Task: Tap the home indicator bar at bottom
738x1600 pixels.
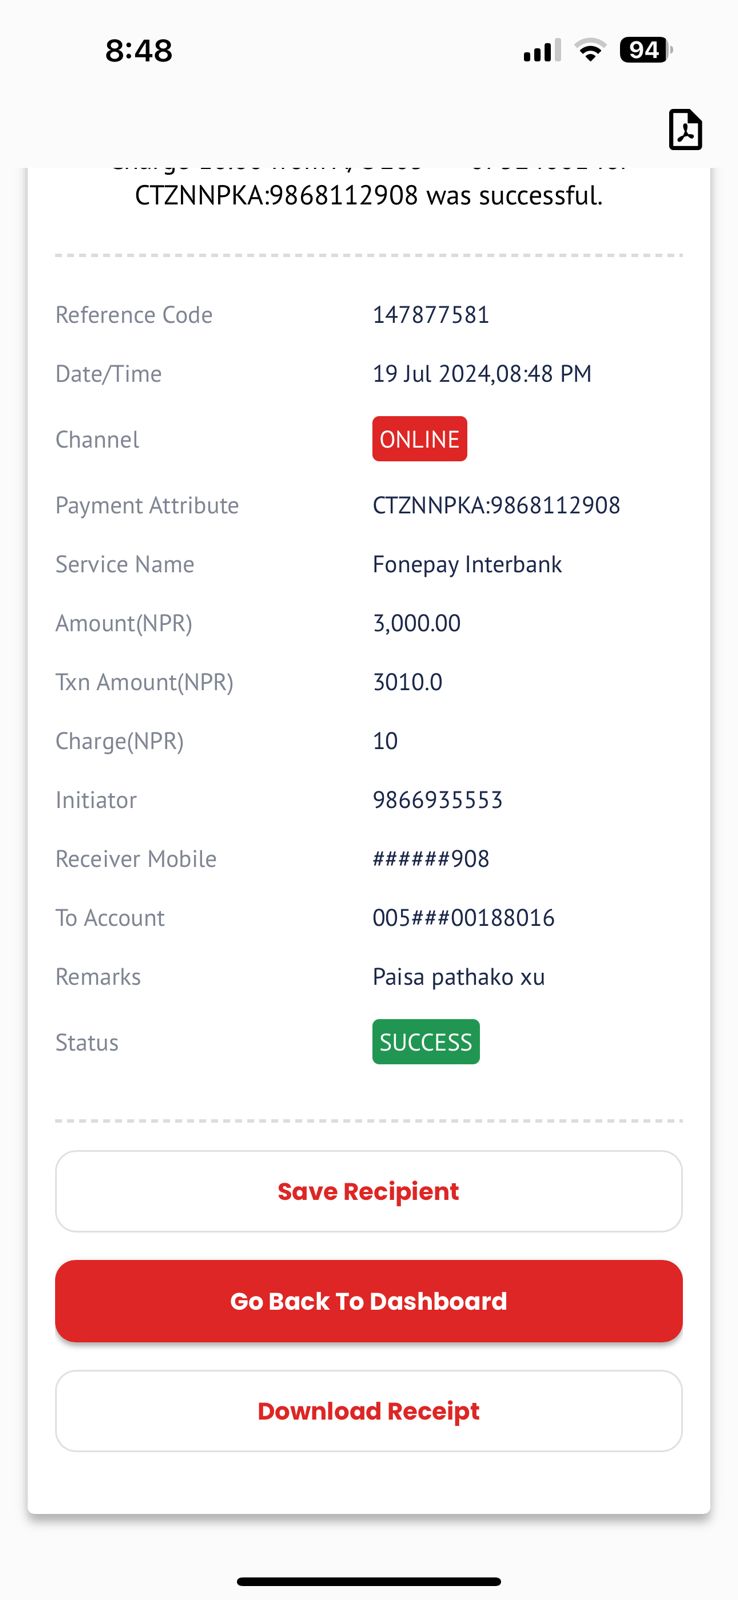Action: [369, 1582]
